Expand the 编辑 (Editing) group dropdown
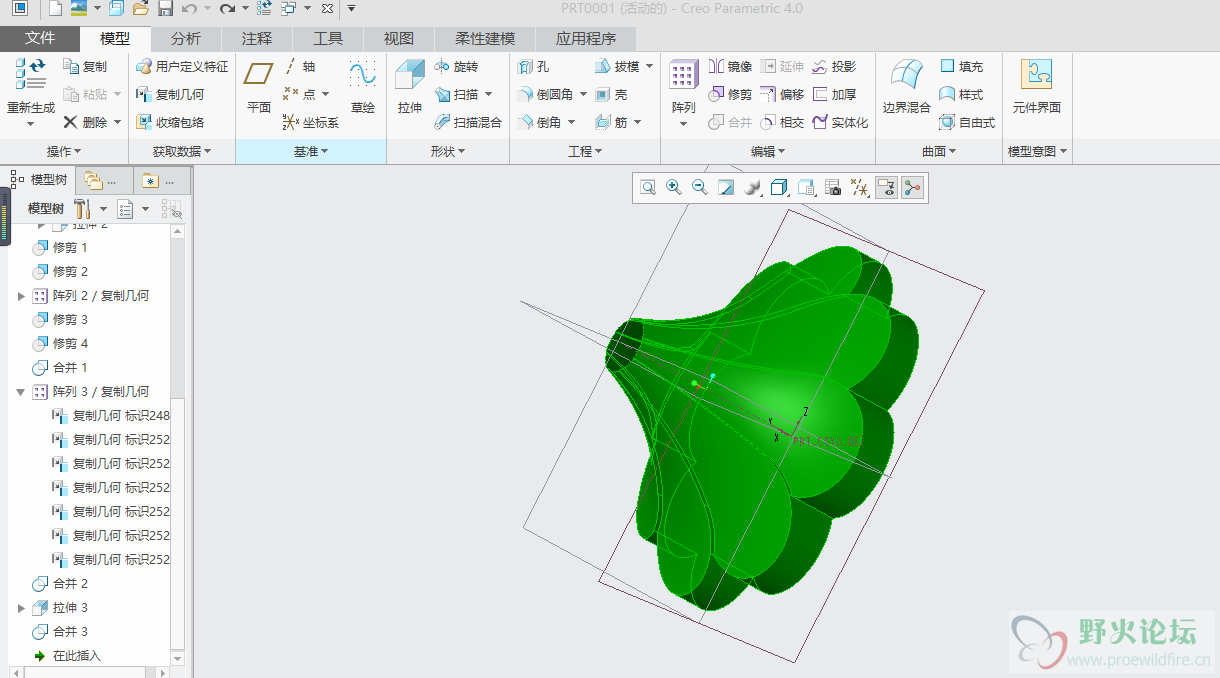Image resolution: width=1220 pixels, height=678 pixels. (x=767, y=151)
